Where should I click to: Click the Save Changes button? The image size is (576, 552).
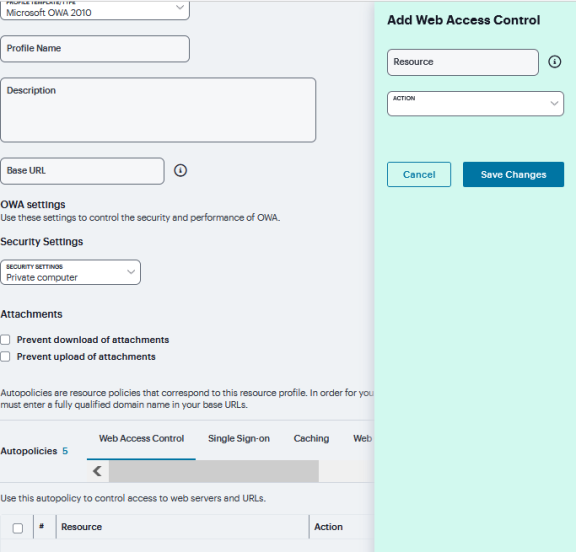coord(513,174)
